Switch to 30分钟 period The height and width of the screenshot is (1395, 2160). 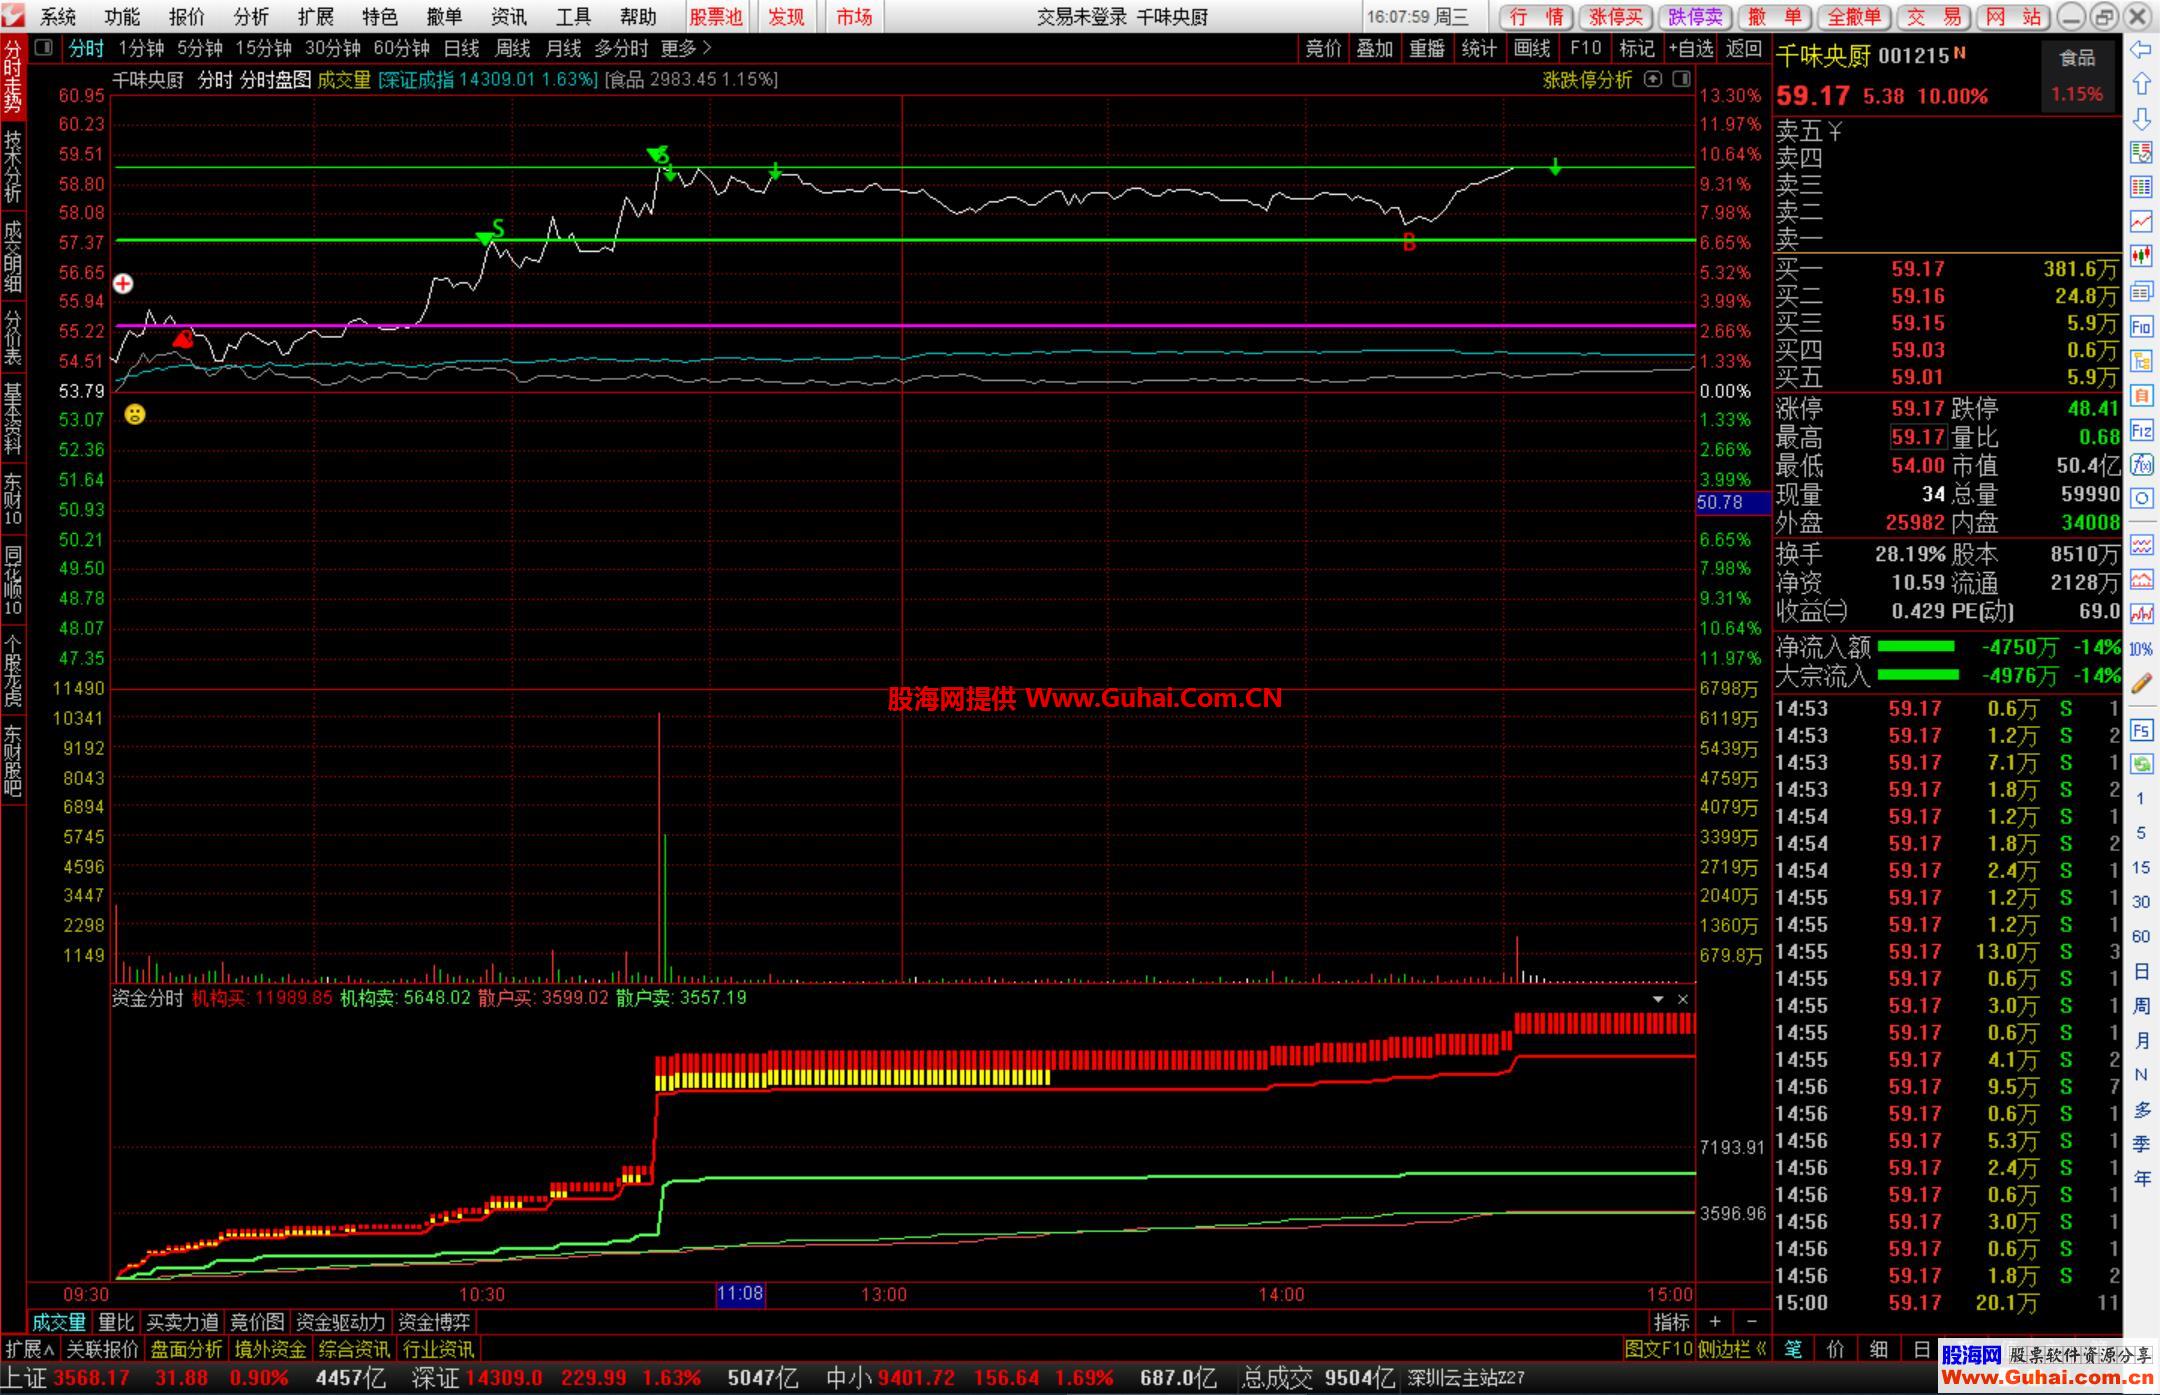pyautogui.click(x=333, y=48)
